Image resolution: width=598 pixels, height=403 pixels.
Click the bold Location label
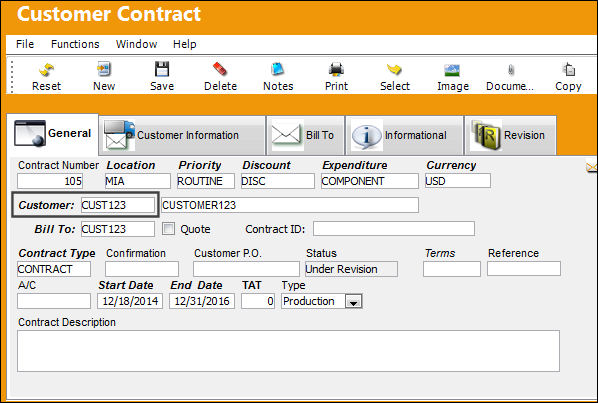pyautogui.click(x=131, y=165)
